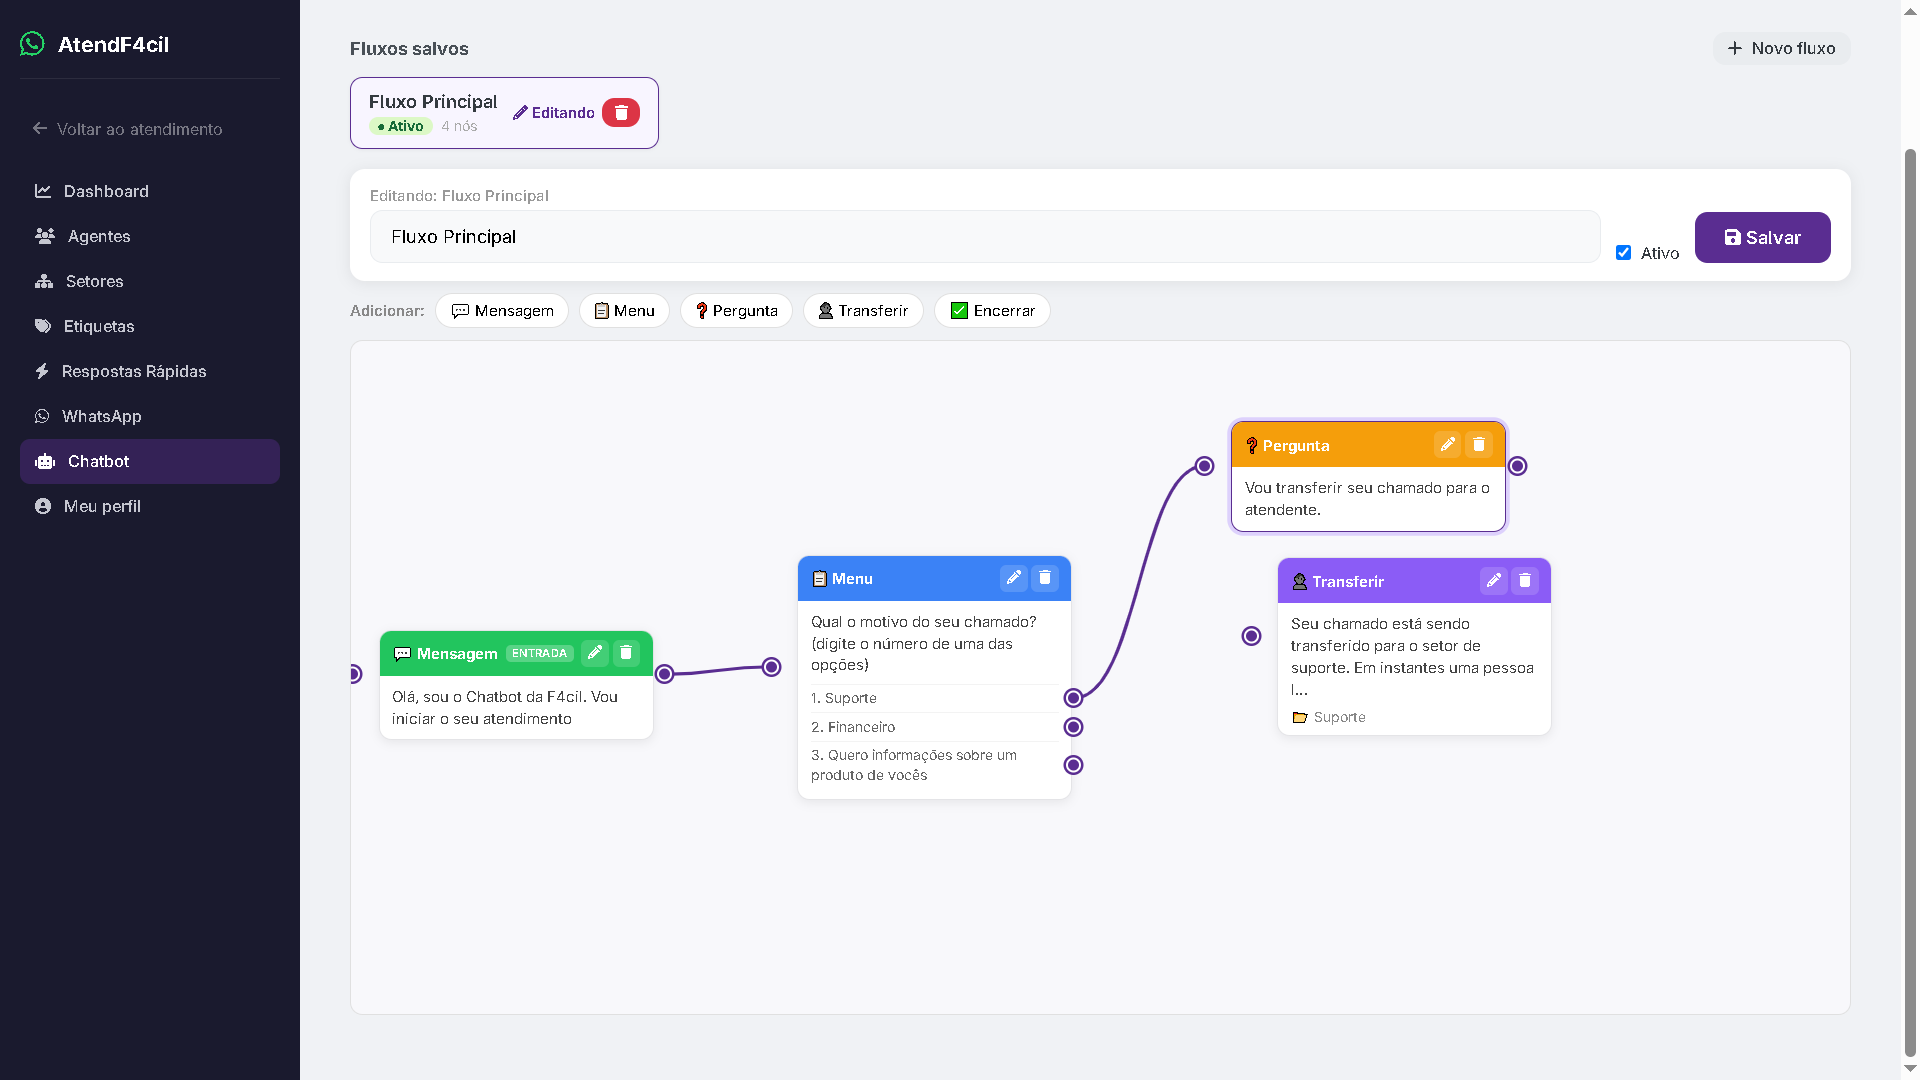Viewport: 1920px width, 1080px height.
Task: Open the WhatsApp sidebar item
Action: (x=150, y=416)
